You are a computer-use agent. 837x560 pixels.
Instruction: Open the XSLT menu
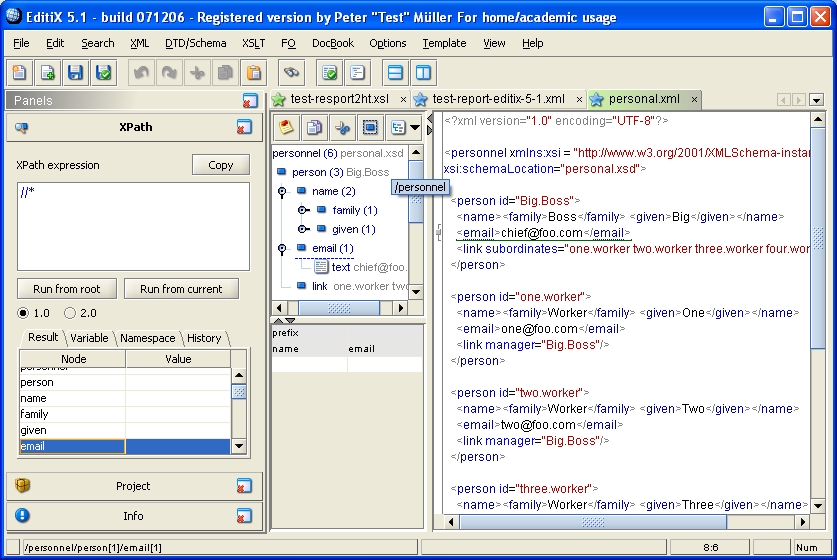click(253, 43)
